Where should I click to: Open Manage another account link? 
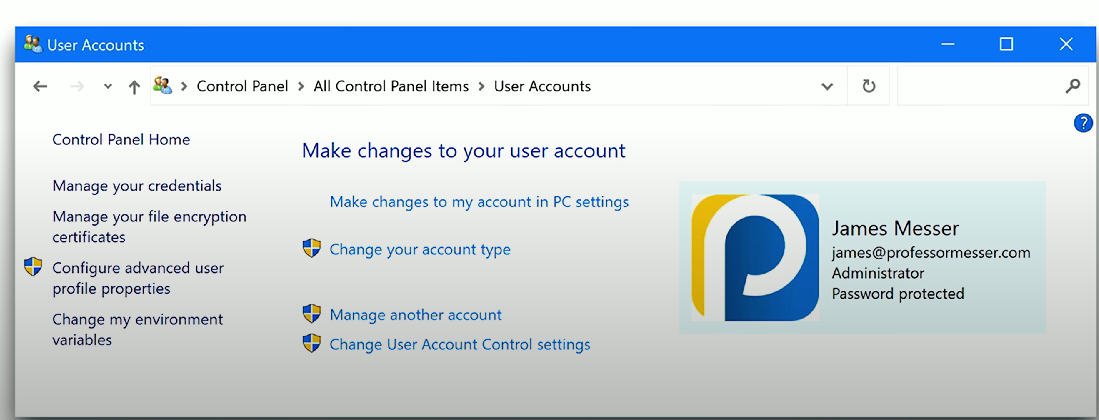pos(416,315)
